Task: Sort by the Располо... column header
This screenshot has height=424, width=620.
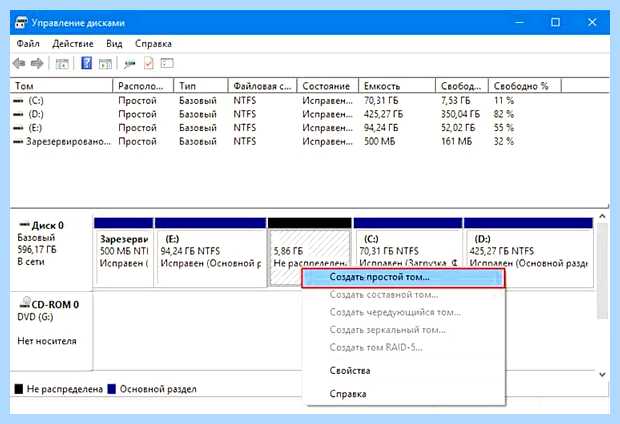Action: click(x=143, y=86)
